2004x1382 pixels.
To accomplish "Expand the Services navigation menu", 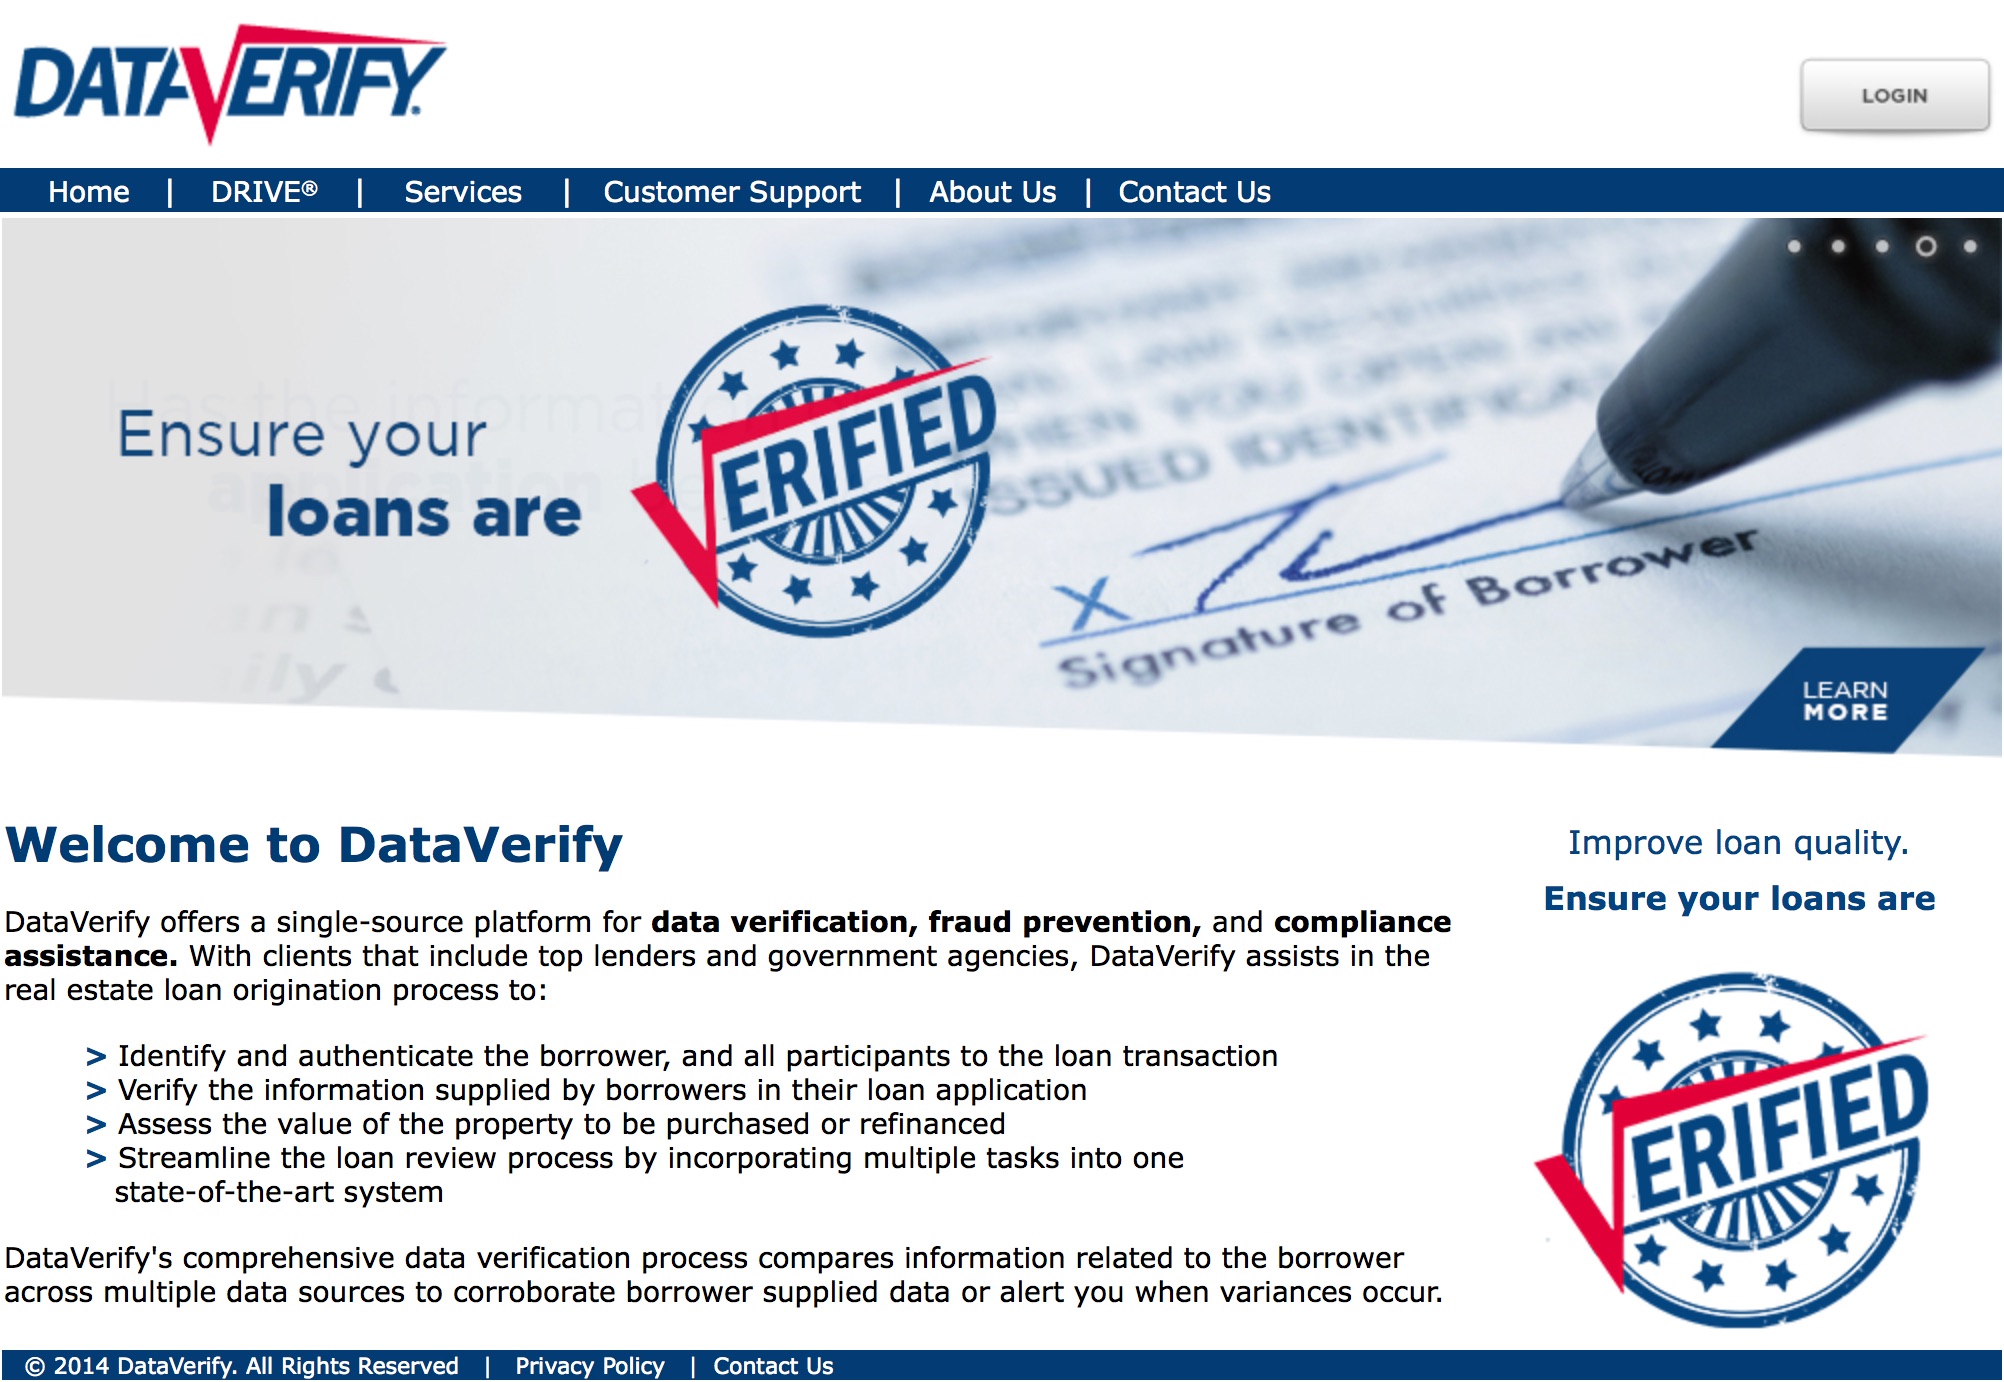I will (461, 190).
